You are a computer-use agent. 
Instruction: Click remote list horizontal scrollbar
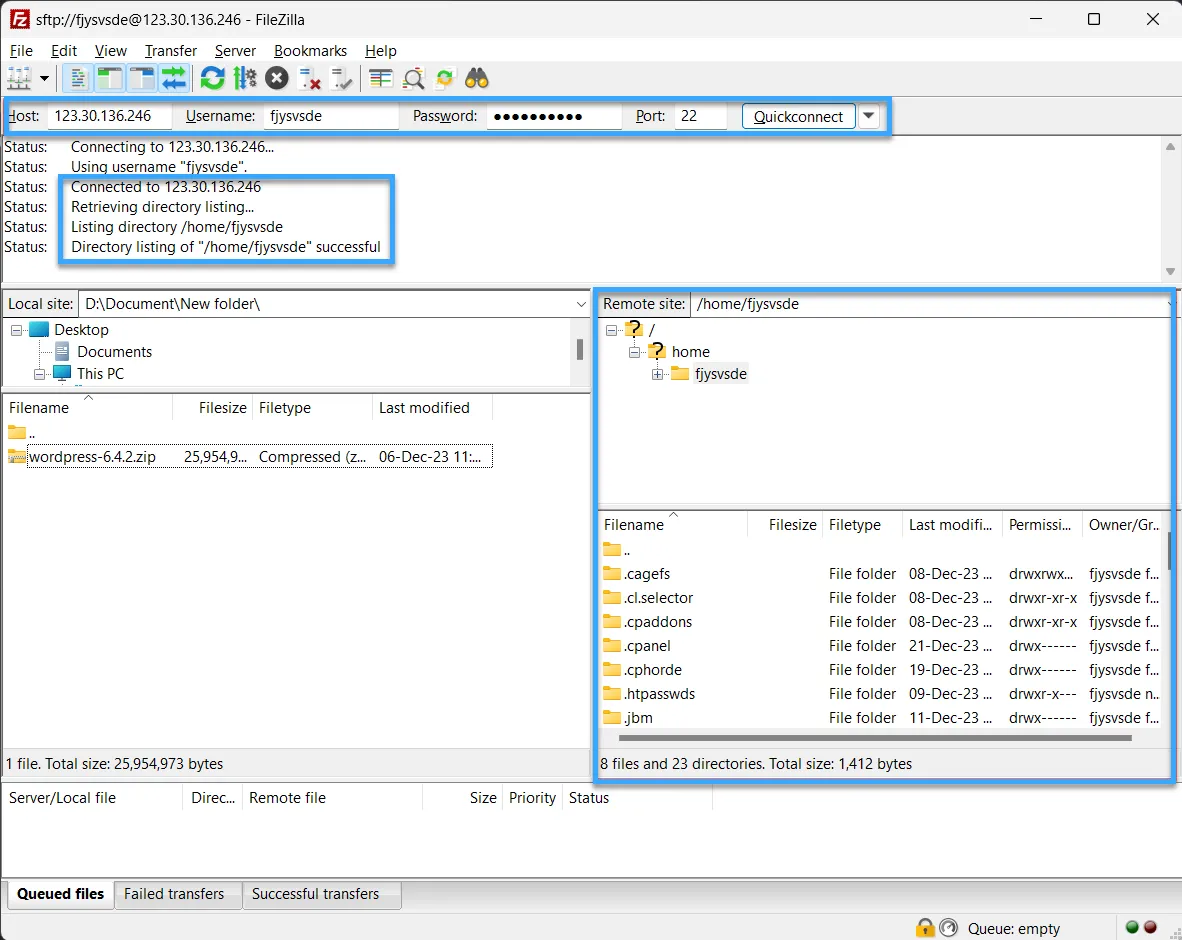(874, 738)
